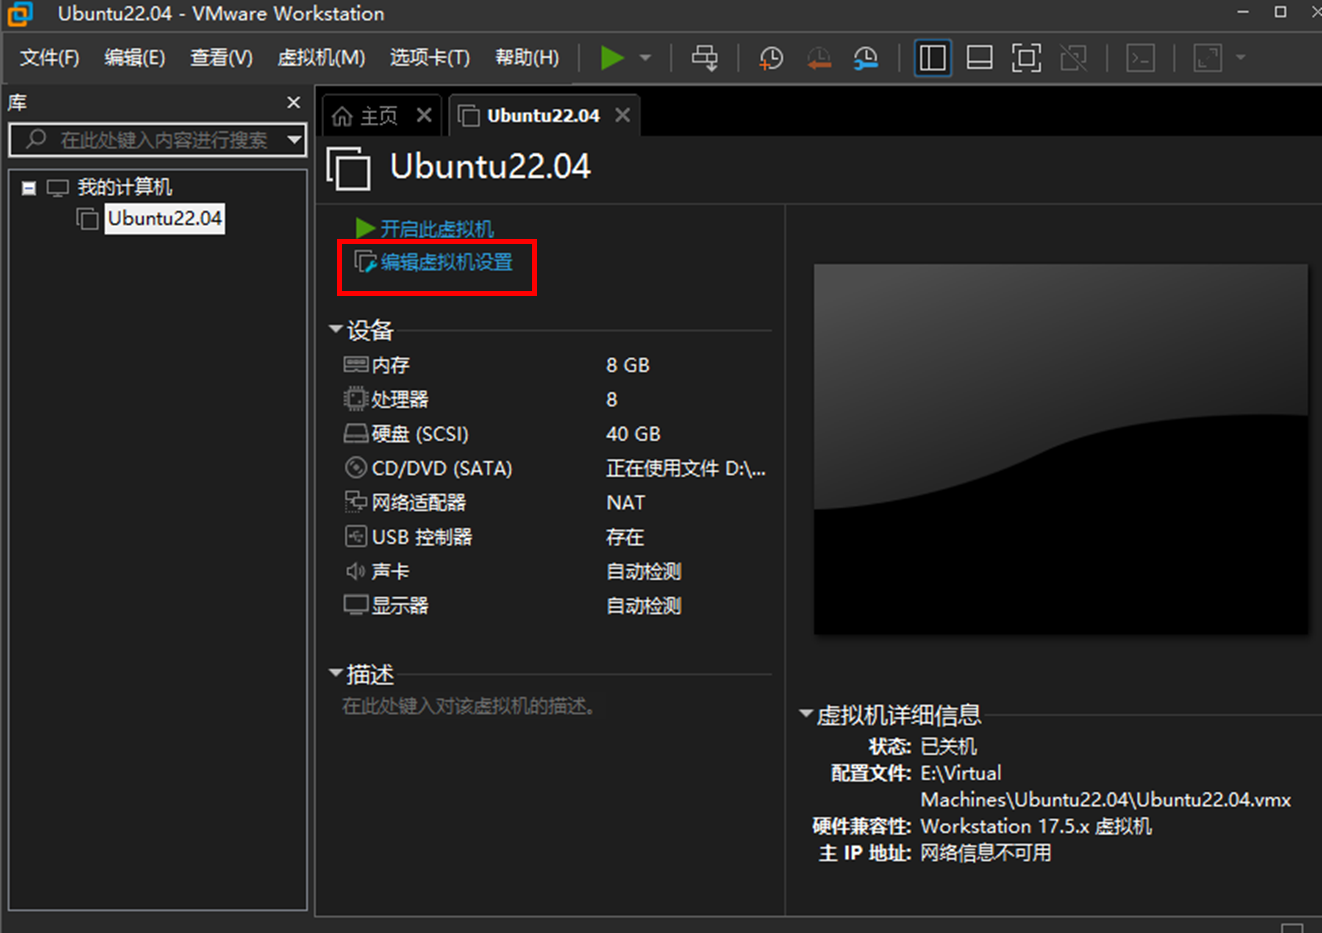This screenshot has width=1322, height=933.
Task: Select the 网络适配器 device entry
Action: click(418, 503)
